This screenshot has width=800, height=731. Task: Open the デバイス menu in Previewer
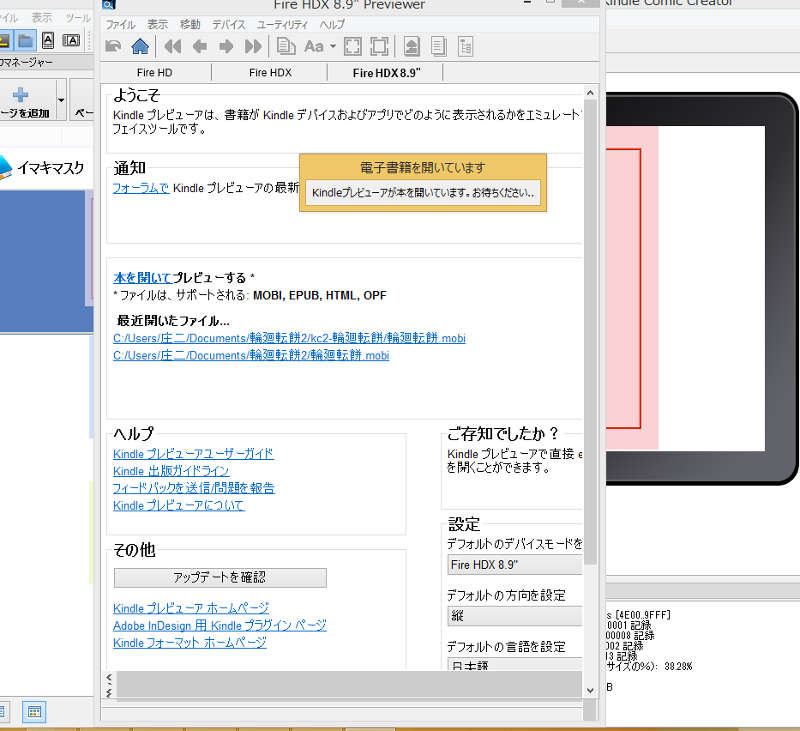click(229, 24)
